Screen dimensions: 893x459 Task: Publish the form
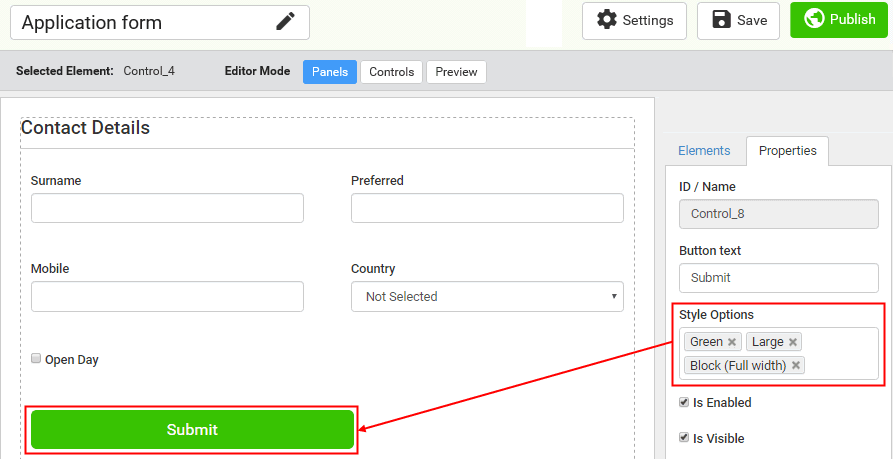pos(839,19)
